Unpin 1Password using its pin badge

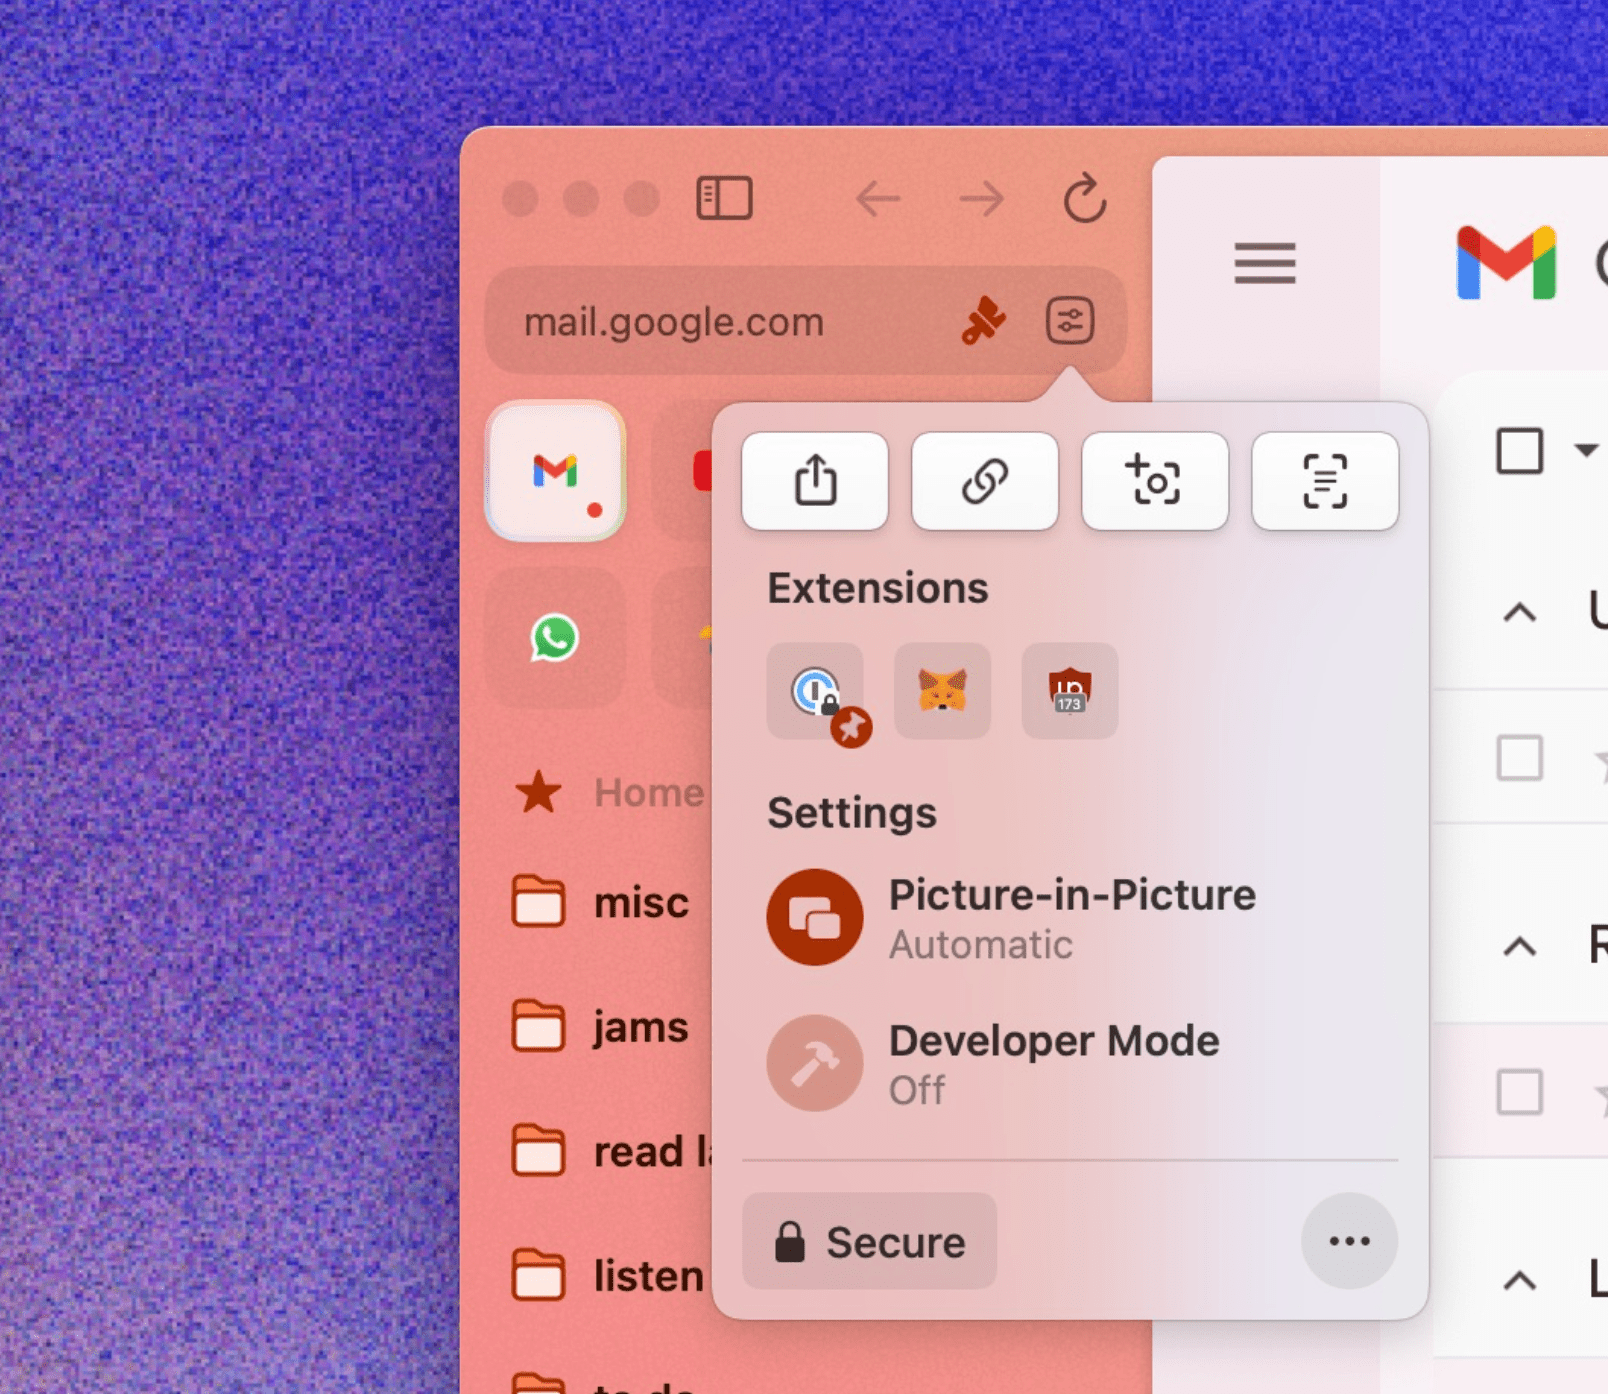click(x=851, y=727)
